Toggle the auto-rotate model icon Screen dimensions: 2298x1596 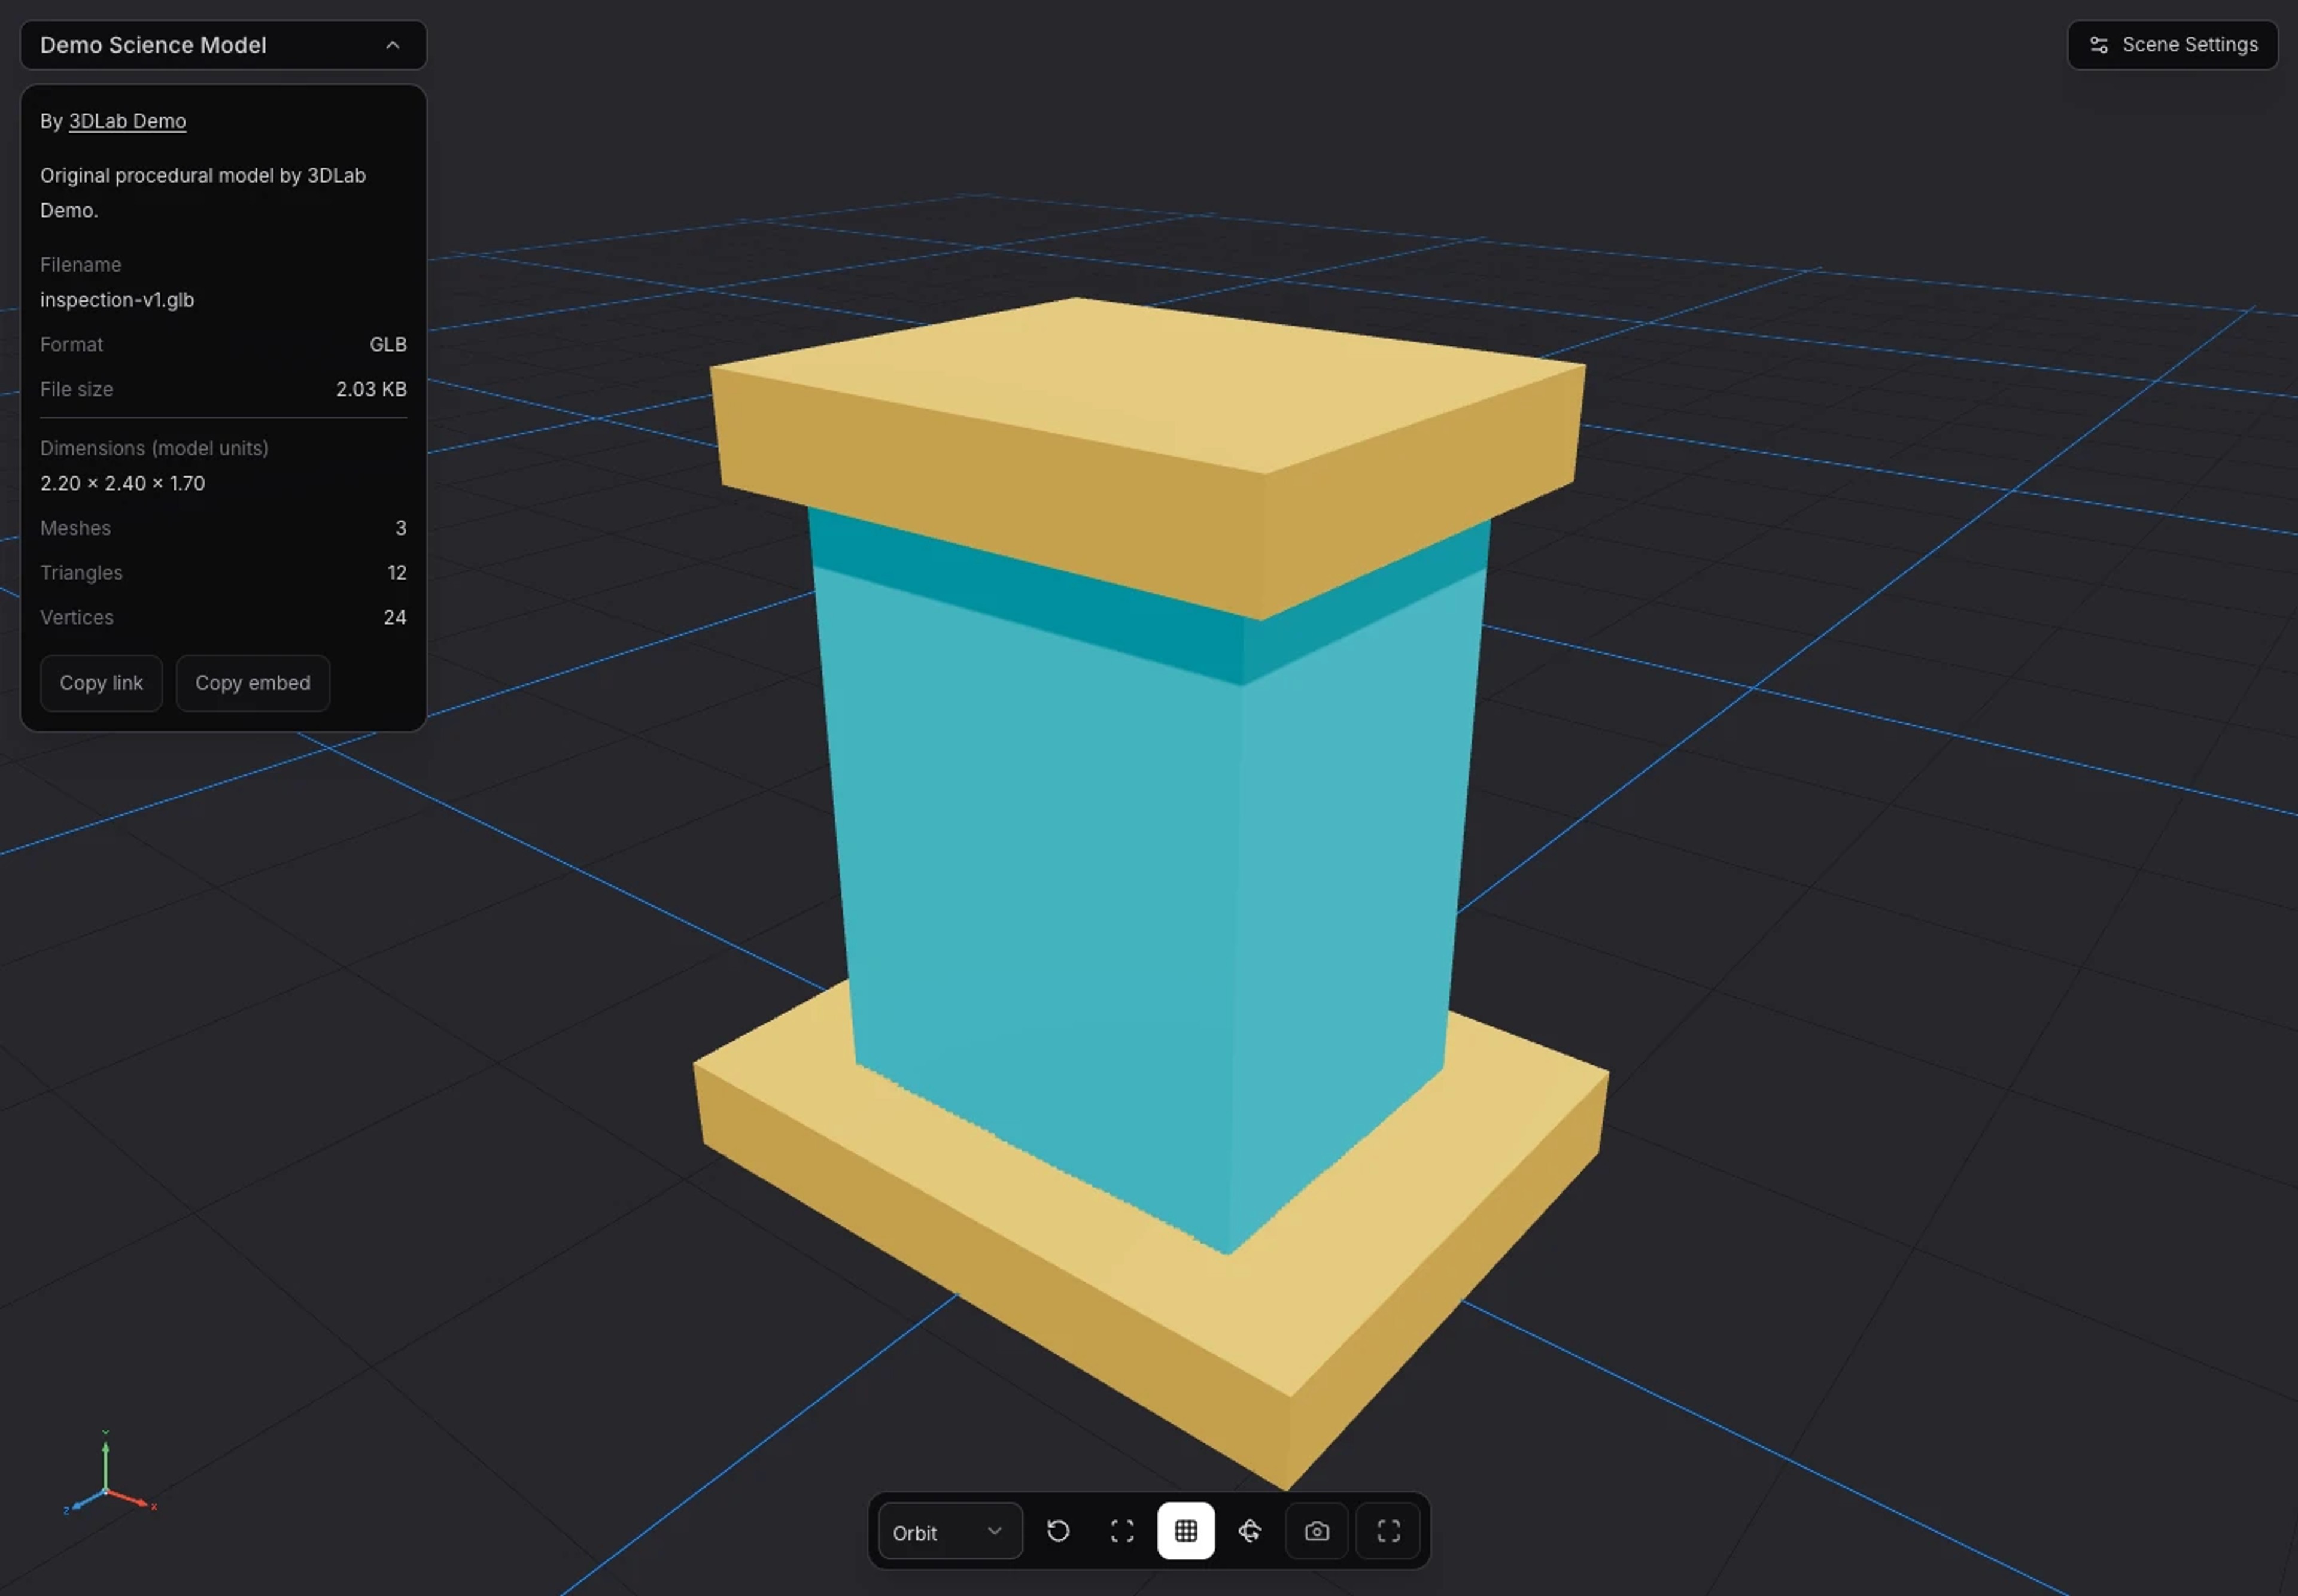(x=1250, y=1531)
